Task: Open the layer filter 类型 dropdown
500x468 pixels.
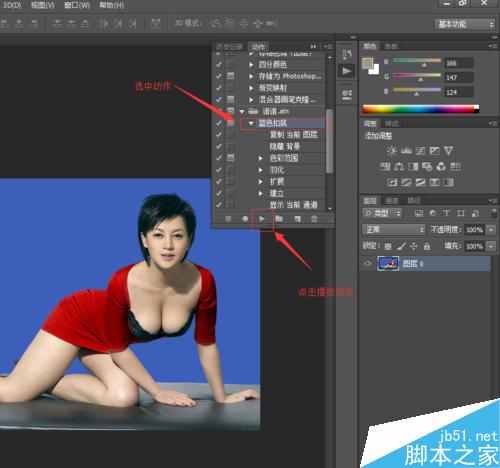Action: (x=382, y=213)
